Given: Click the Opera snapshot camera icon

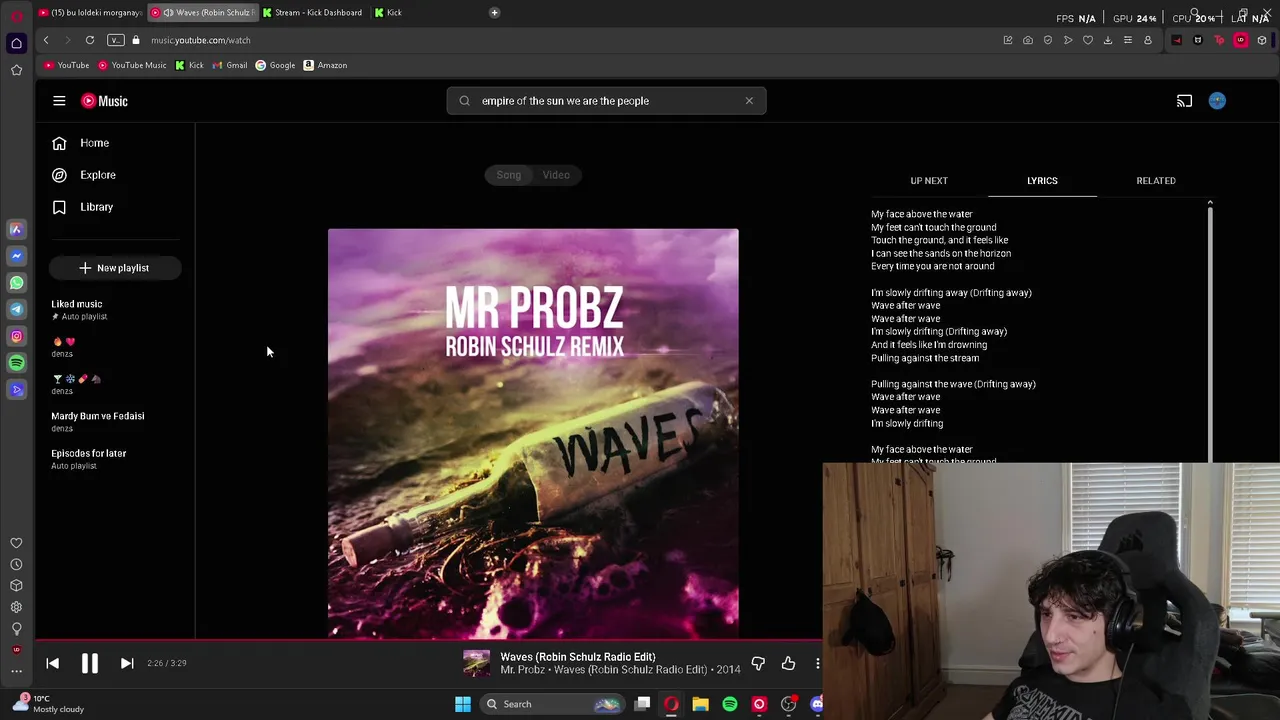Looking at the screenshot, I should pyautogui.click(x=1028, y=40).
